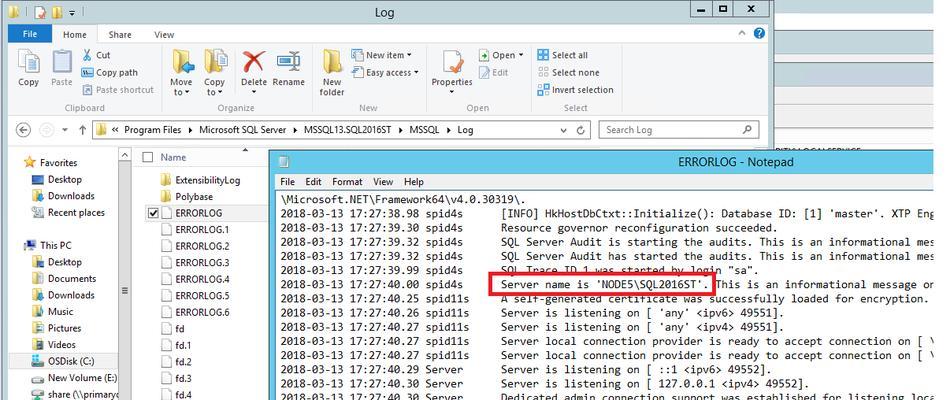The width and height of the screenshot is (950, 400).
Task: Select the ExtensibilityLog folder
Action: [201, 180]
